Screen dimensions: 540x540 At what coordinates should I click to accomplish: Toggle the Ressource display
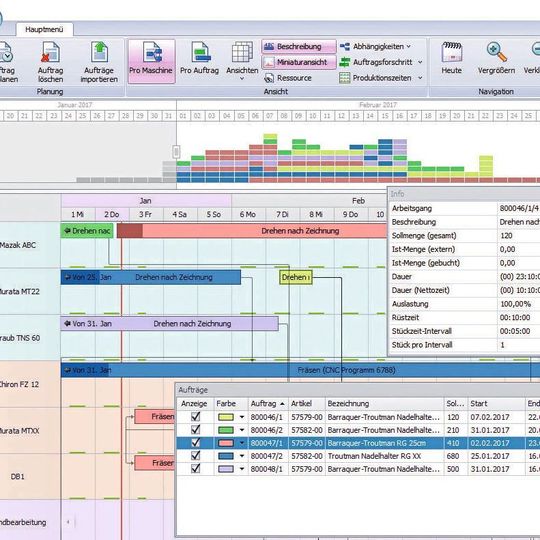click(x=288, y=78)
